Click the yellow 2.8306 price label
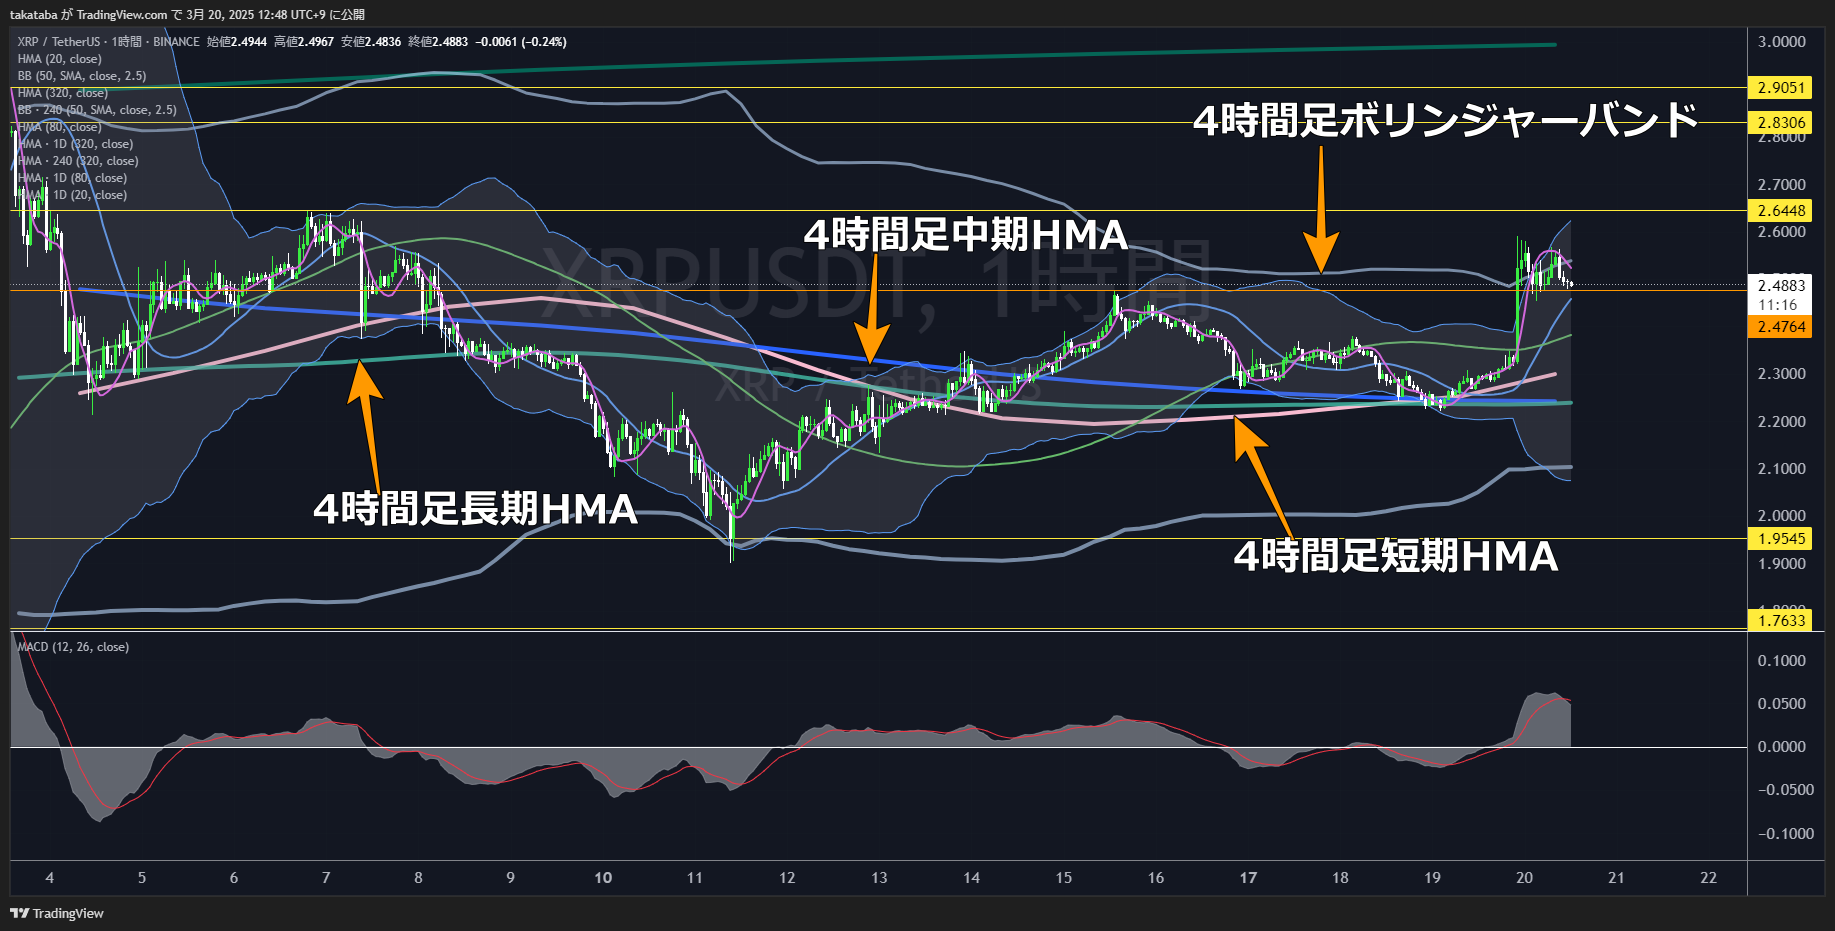The width and height of the screenshot is (1835, 931). [x=1780, y=123]
